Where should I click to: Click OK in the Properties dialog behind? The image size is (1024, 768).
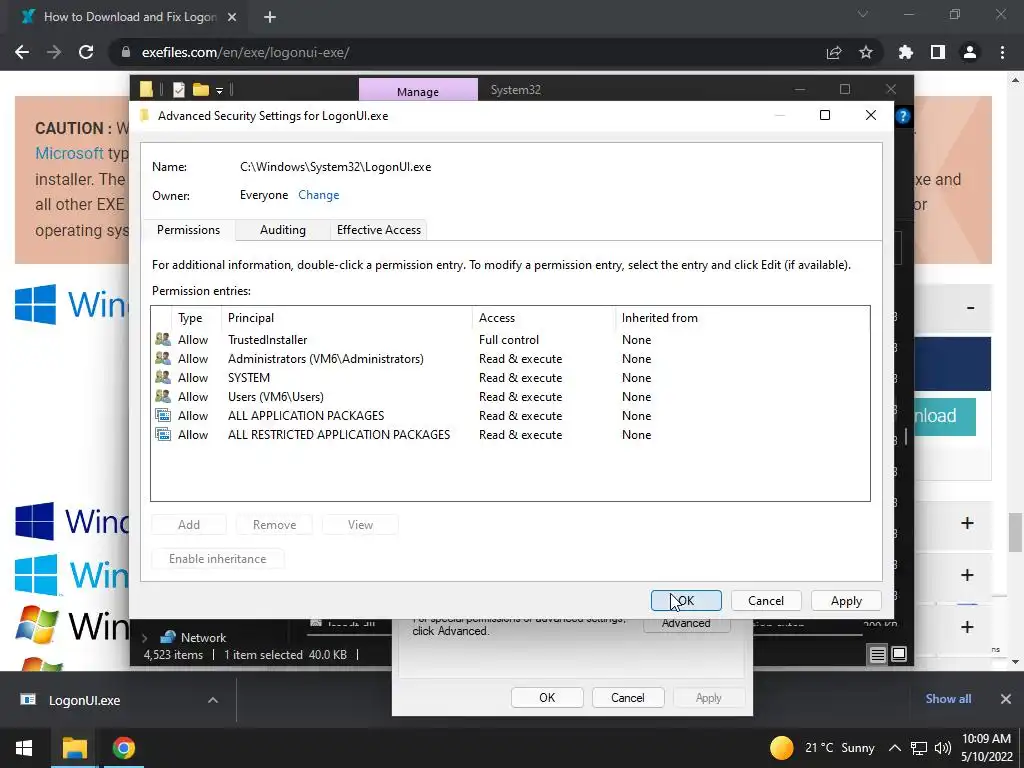[x=547, y=697]
